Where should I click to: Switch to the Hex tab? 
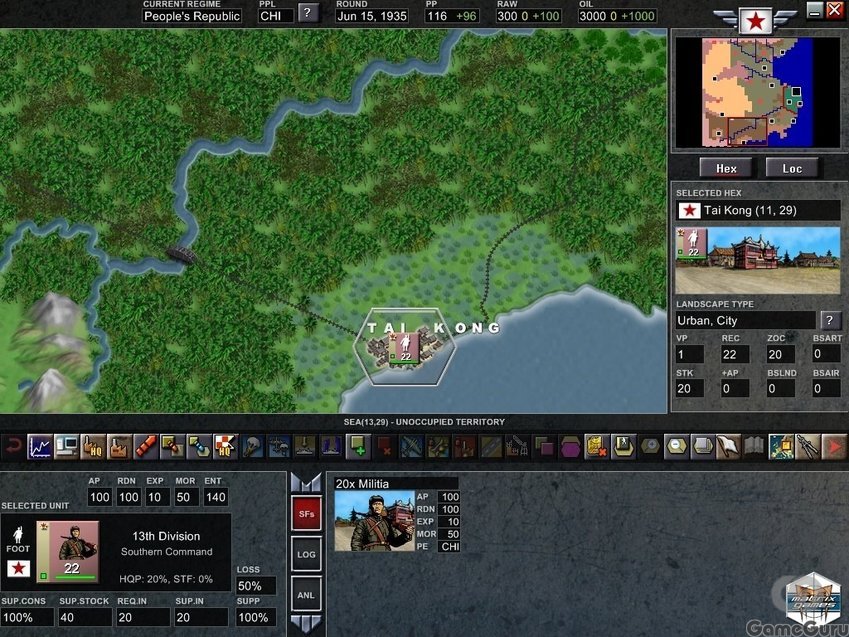click(x=726, y=168)
